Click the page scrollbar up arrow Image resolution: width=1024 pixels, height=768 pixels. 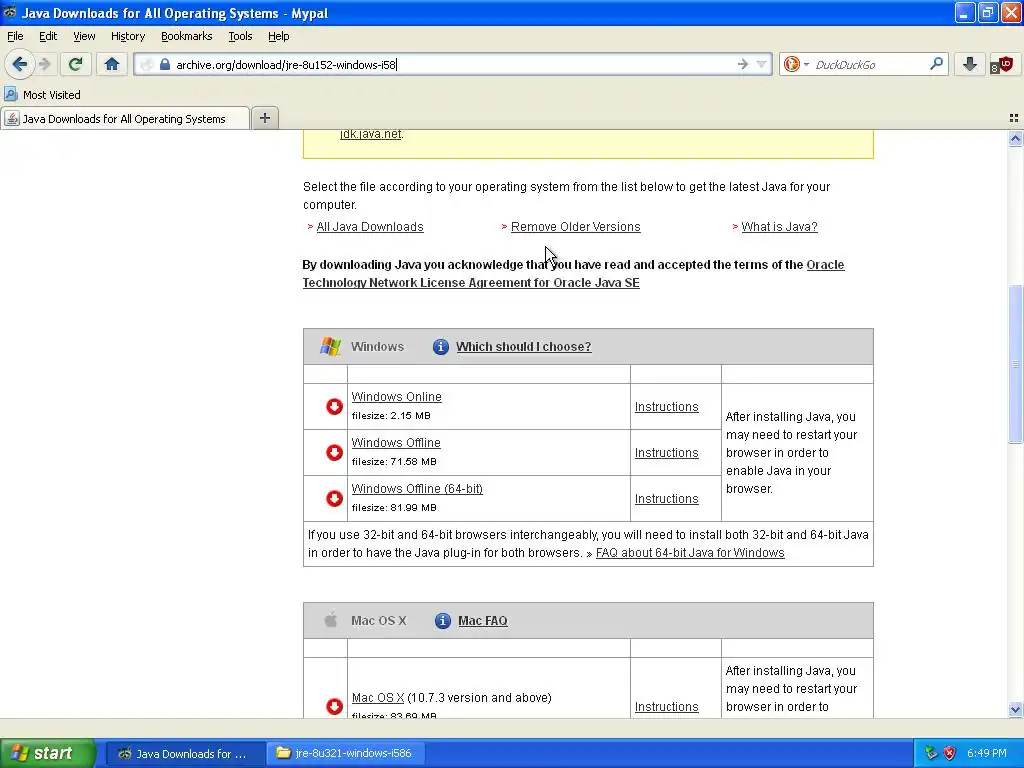coord(1015,138)
